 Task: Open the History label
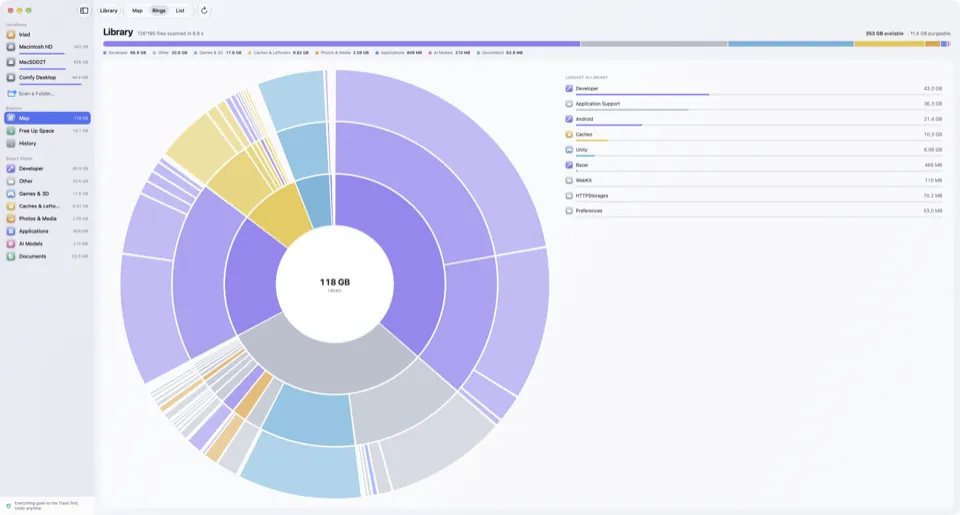[x=27, y=143]
